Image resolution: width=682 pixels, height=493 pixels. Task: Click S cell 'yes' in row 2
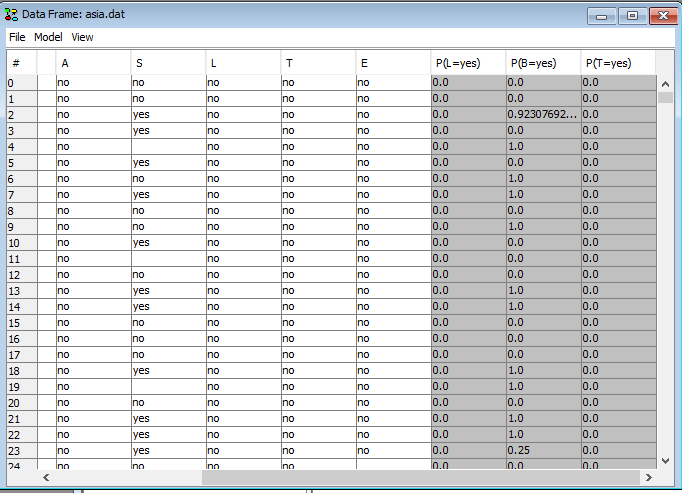pyautogui.click(x=168, y=114)
